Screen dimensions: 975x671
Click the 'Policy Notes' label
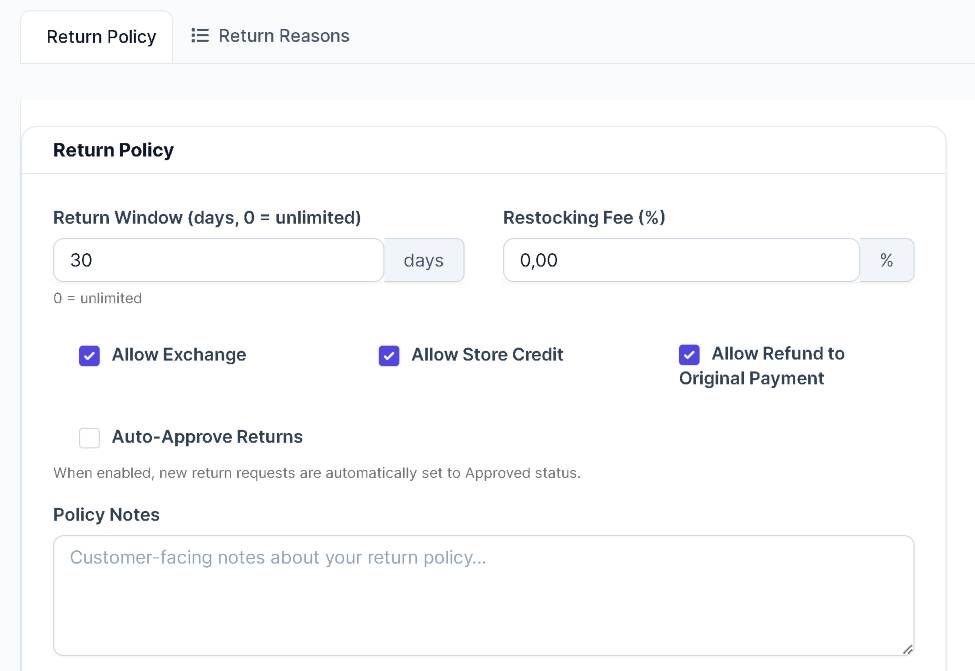(x=106, y=515)
